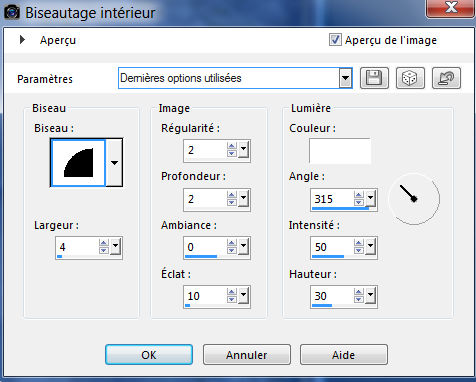Click the white Couleur light color swatch
Screen dimensions: 476x382
340,151
